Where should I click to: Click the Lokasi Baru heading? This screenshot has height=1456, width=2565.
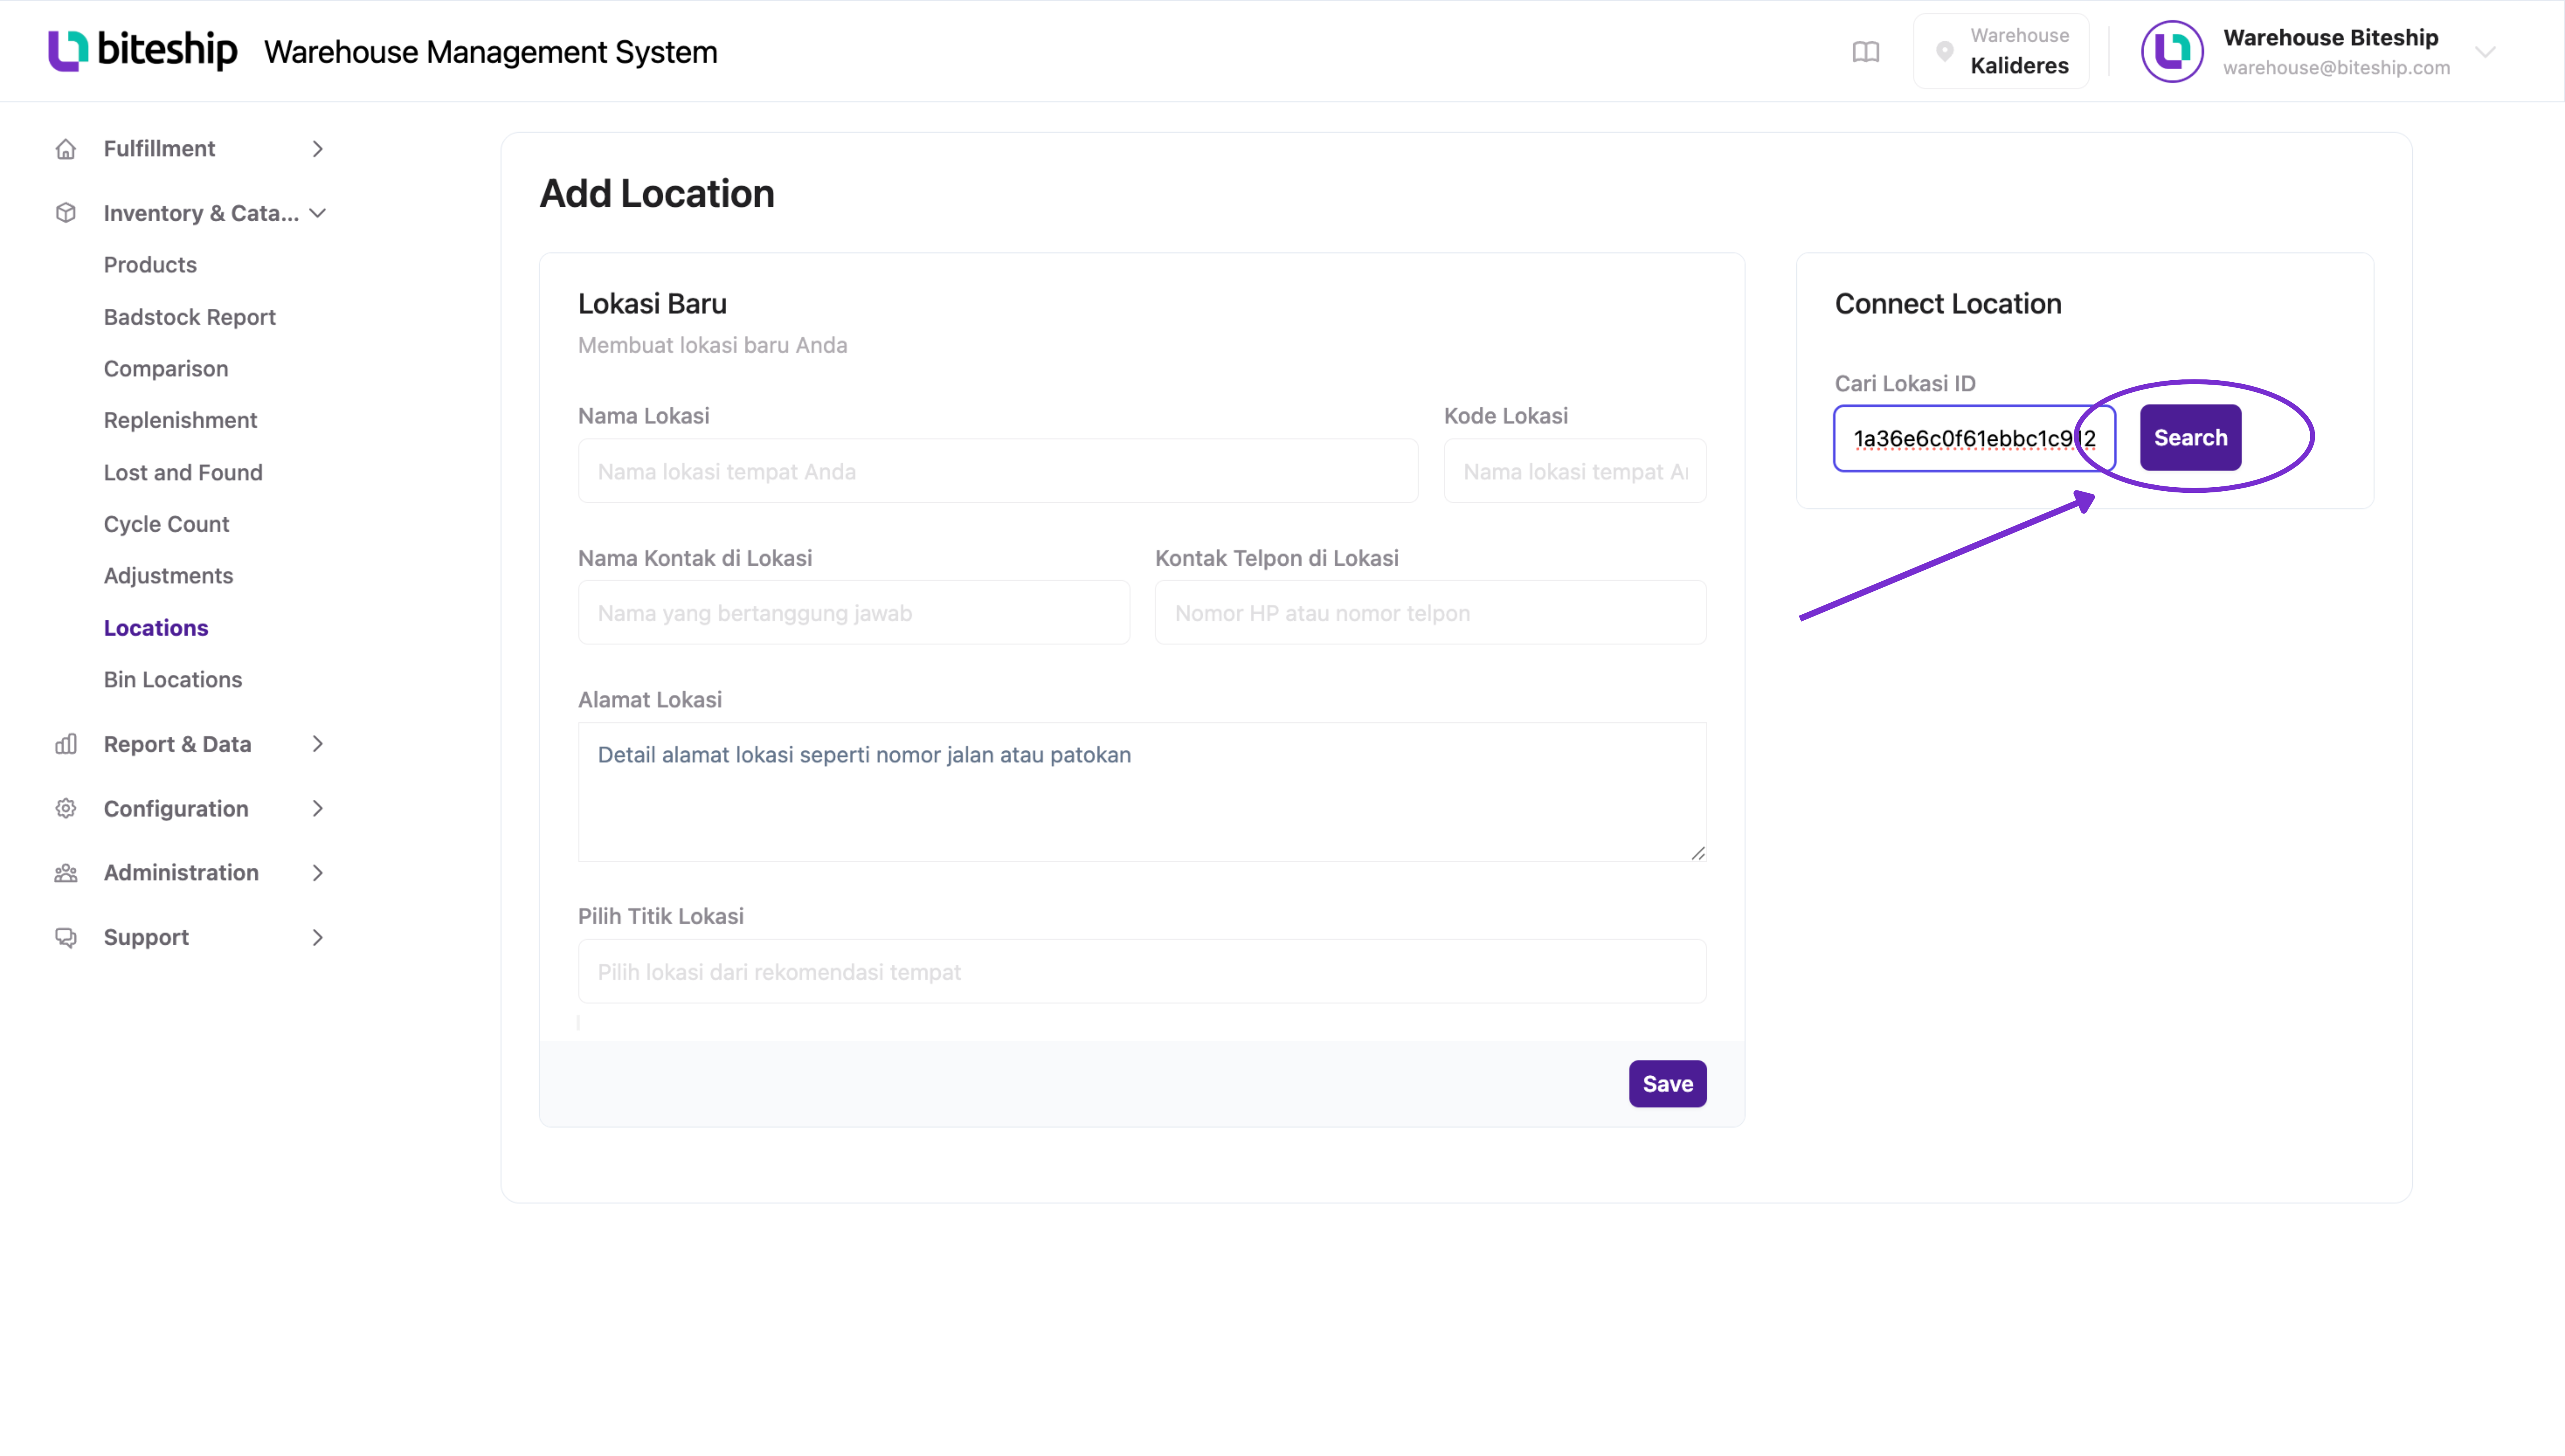[652, 304]
